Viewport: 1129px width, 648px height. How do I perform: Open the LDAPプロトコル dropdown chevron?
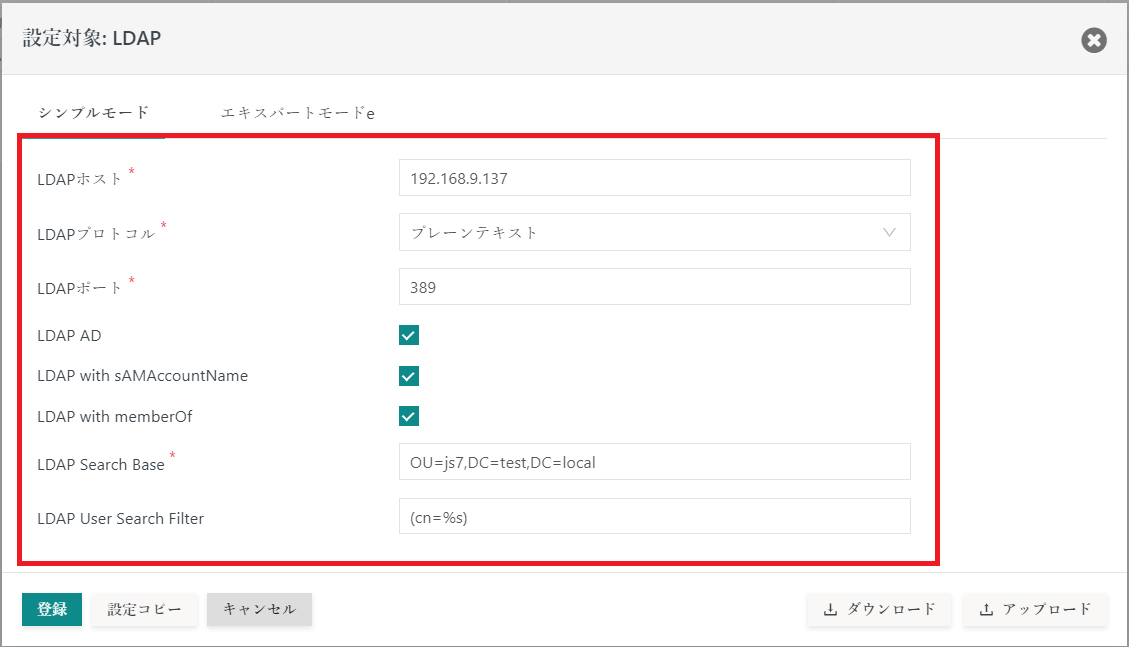point(890,232)
